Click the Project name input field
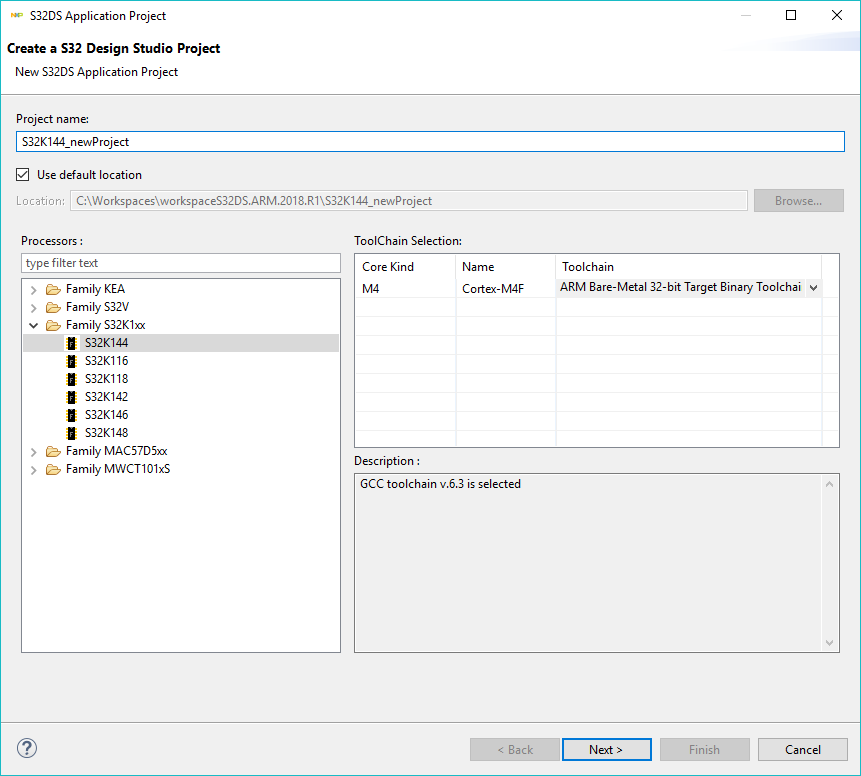This screenshot has width=861, height=776. pyautogui.click(x=430, y=142)
